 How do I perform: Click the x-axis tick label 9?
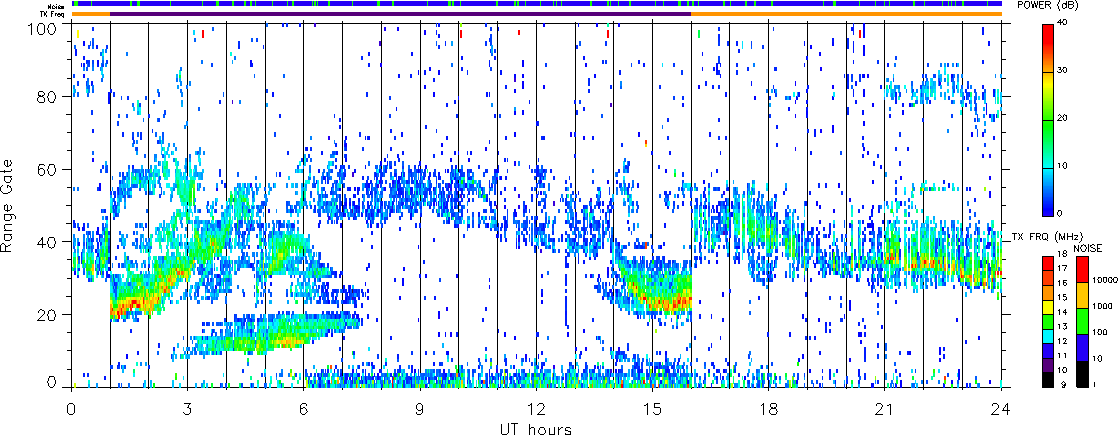coord(420,410)
